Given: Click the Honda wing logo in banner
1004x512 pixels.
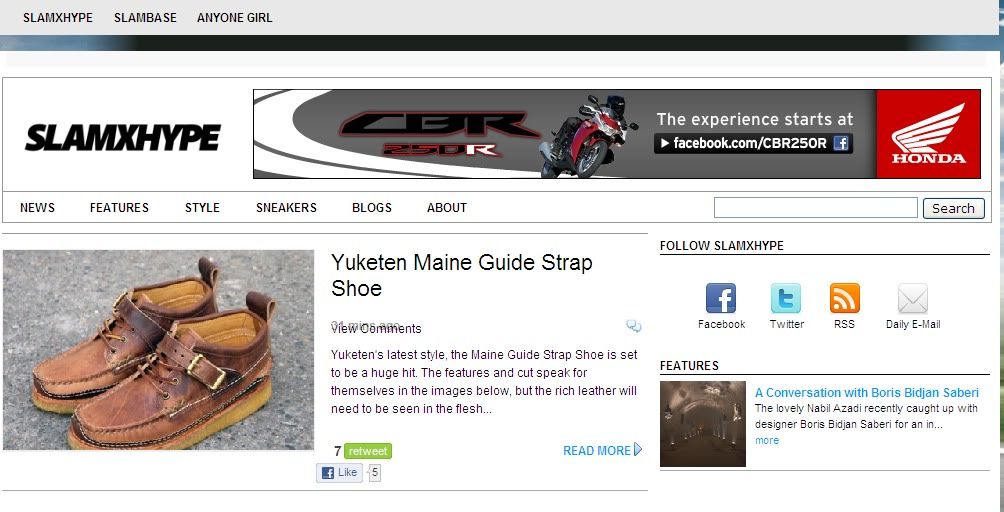Looking at the screenshot, I should 928,134.
